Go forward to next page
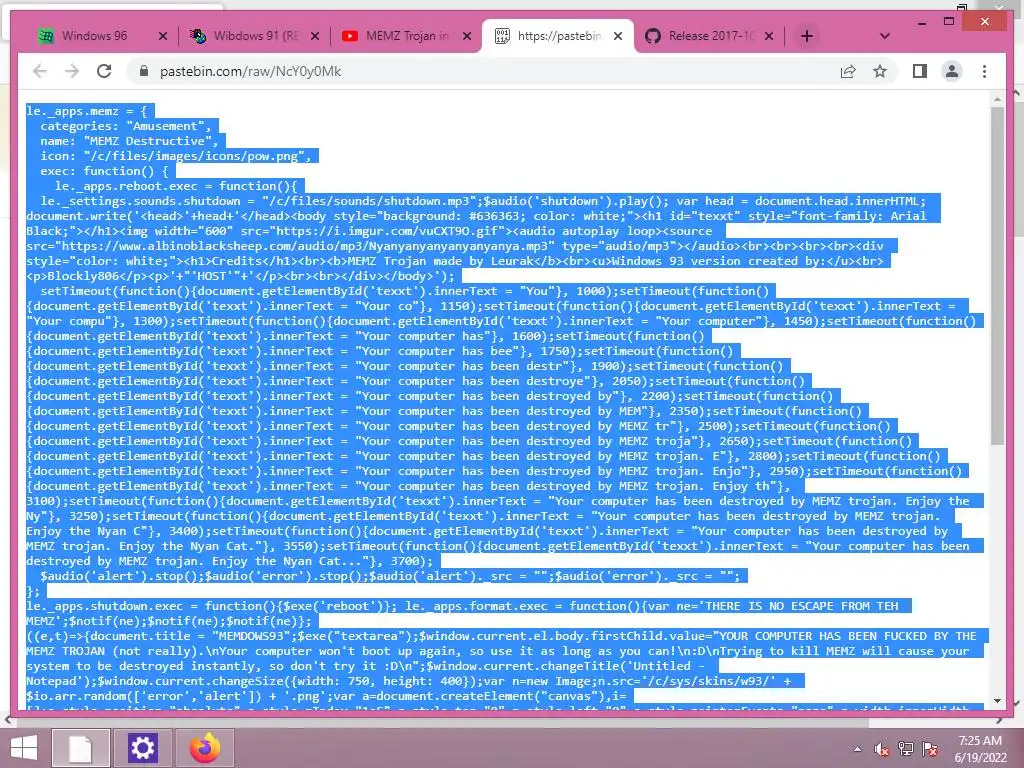 point(72,71)
